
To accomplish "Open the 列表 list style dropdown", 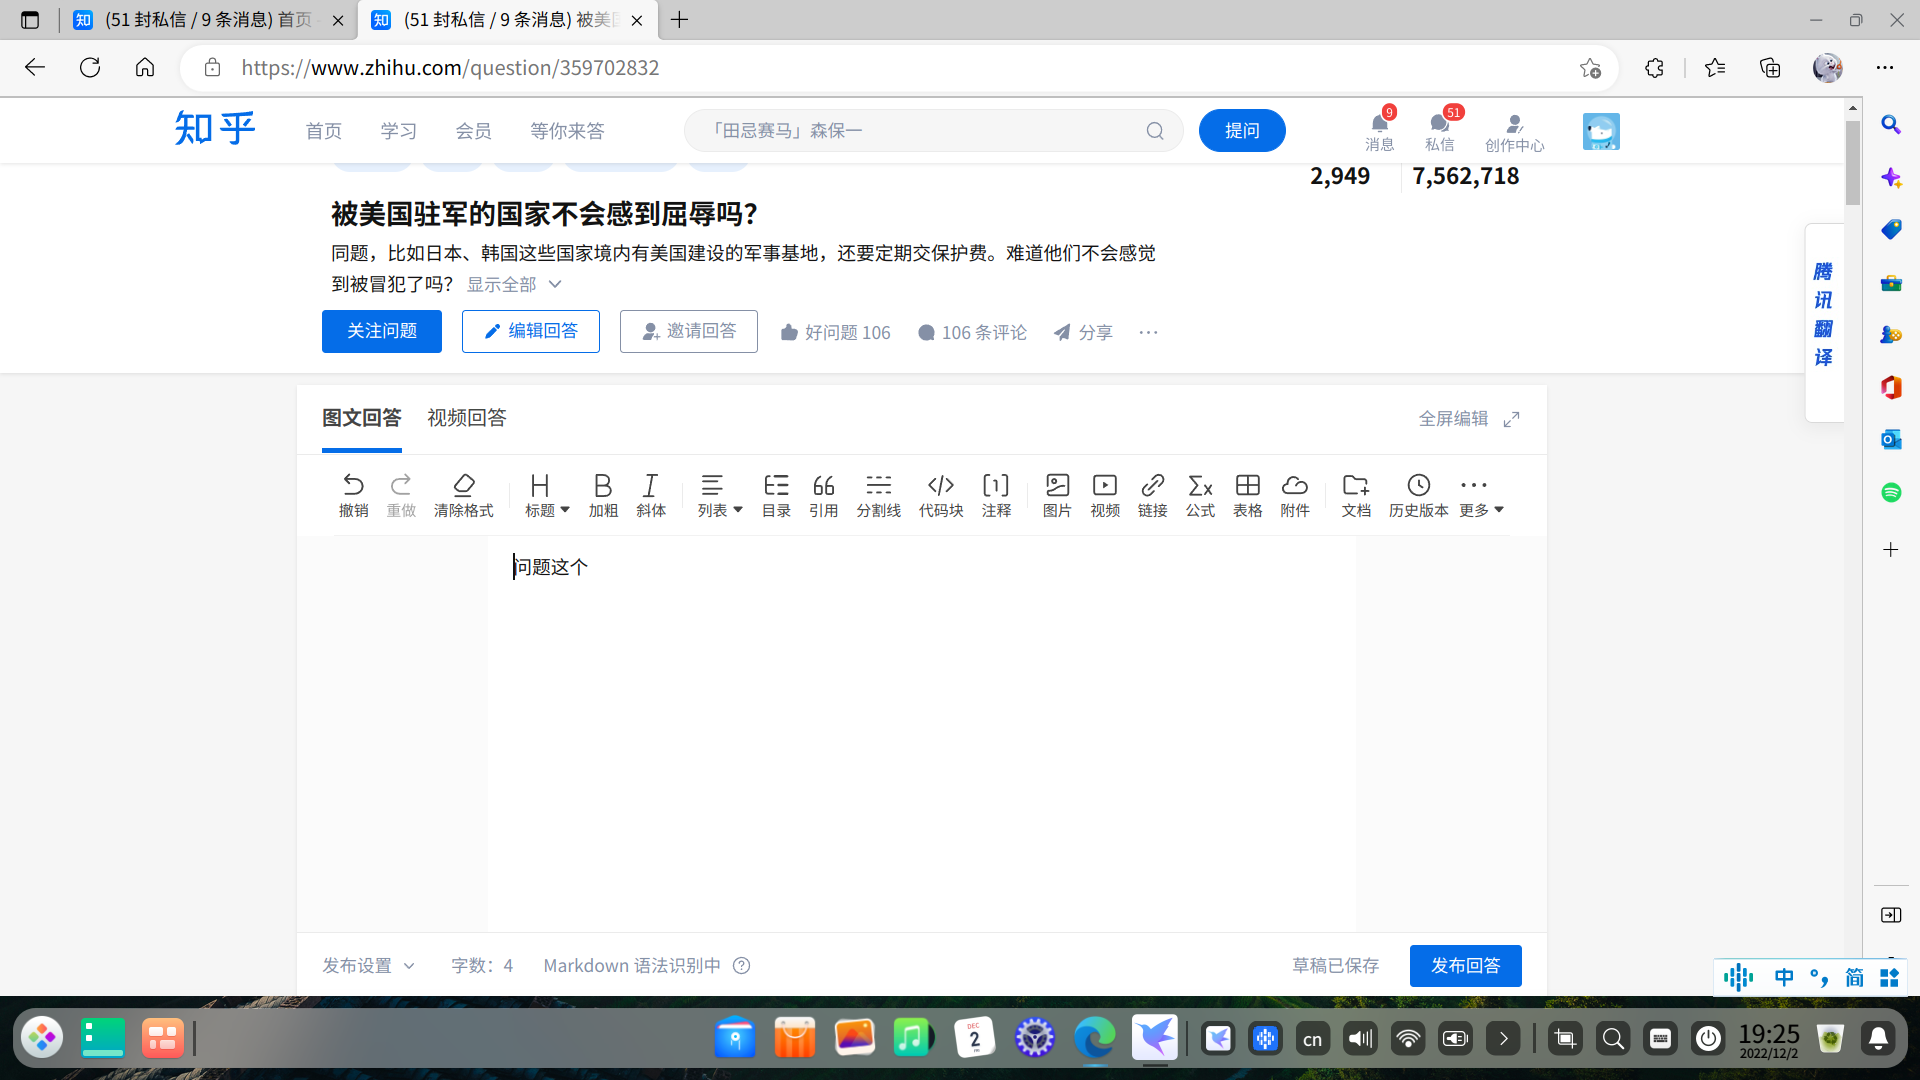I will [x=718, y=494].
